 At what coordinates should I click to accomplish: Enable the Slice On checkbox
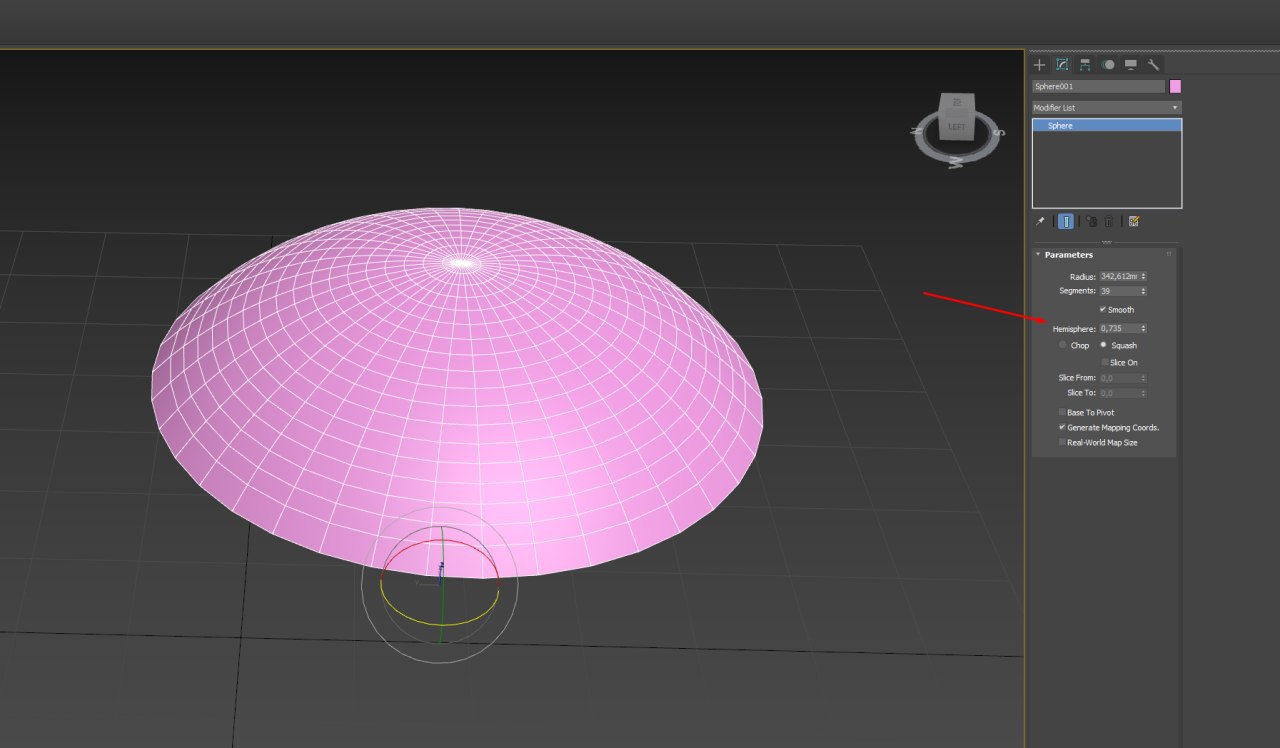pos(1105,362)
